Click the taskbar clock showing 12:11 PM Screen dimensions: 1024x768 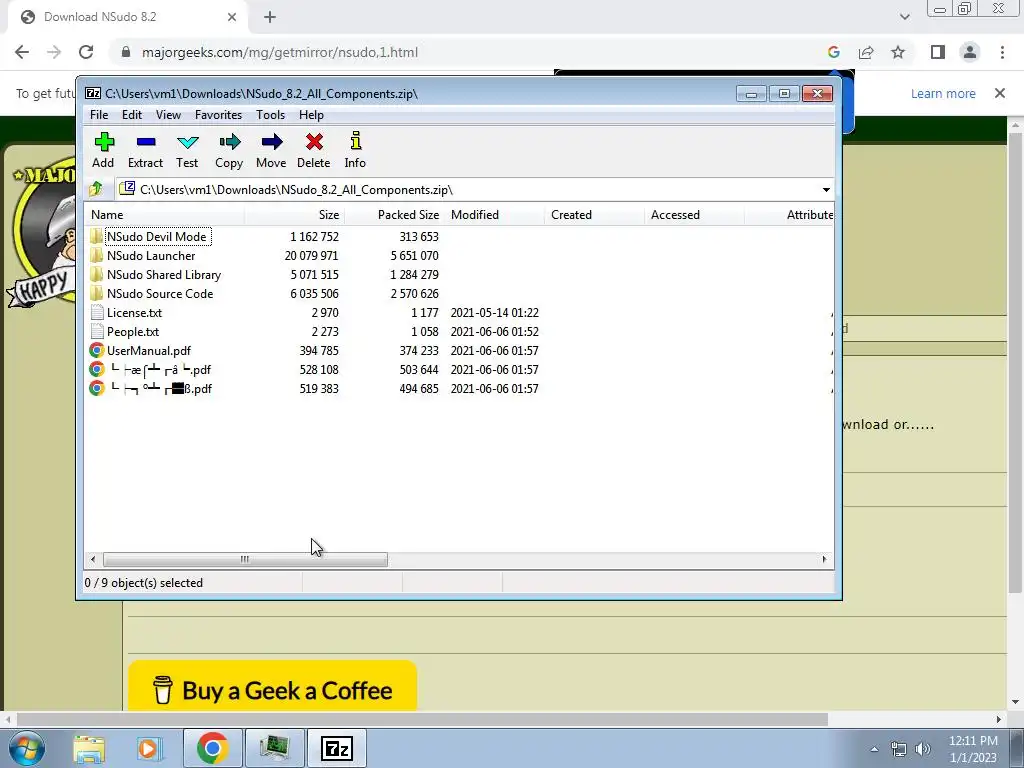click(x=973, y=749)
